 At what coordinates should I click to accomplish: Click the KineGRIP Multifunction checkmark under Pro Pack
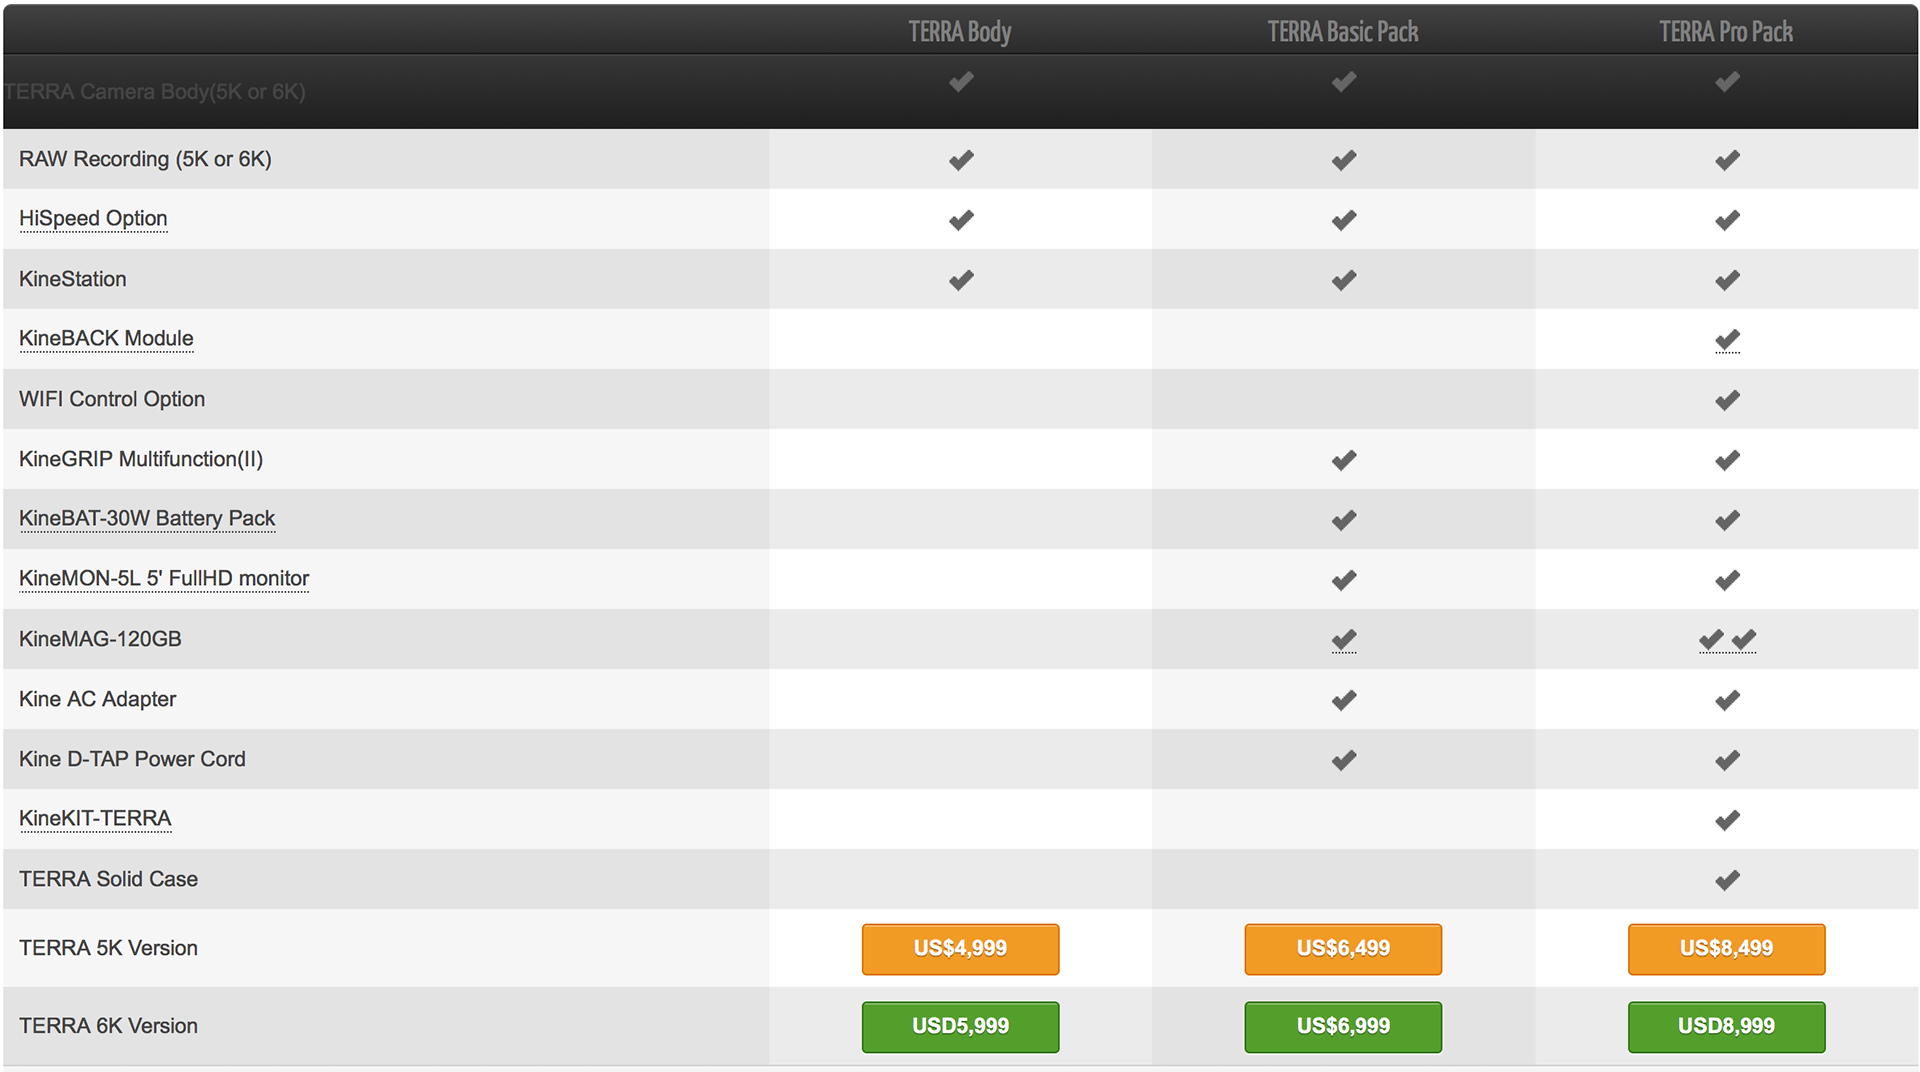[1727, 460]
